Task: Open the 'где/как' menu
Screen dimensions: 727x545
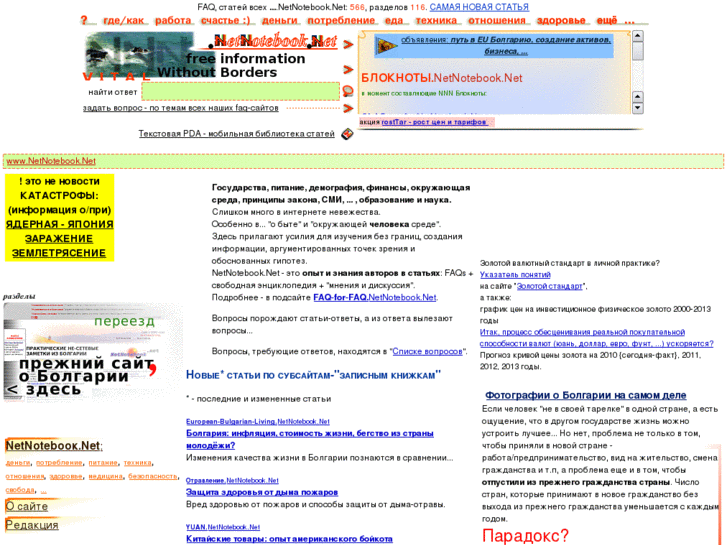Action: (x=123, y=20)
